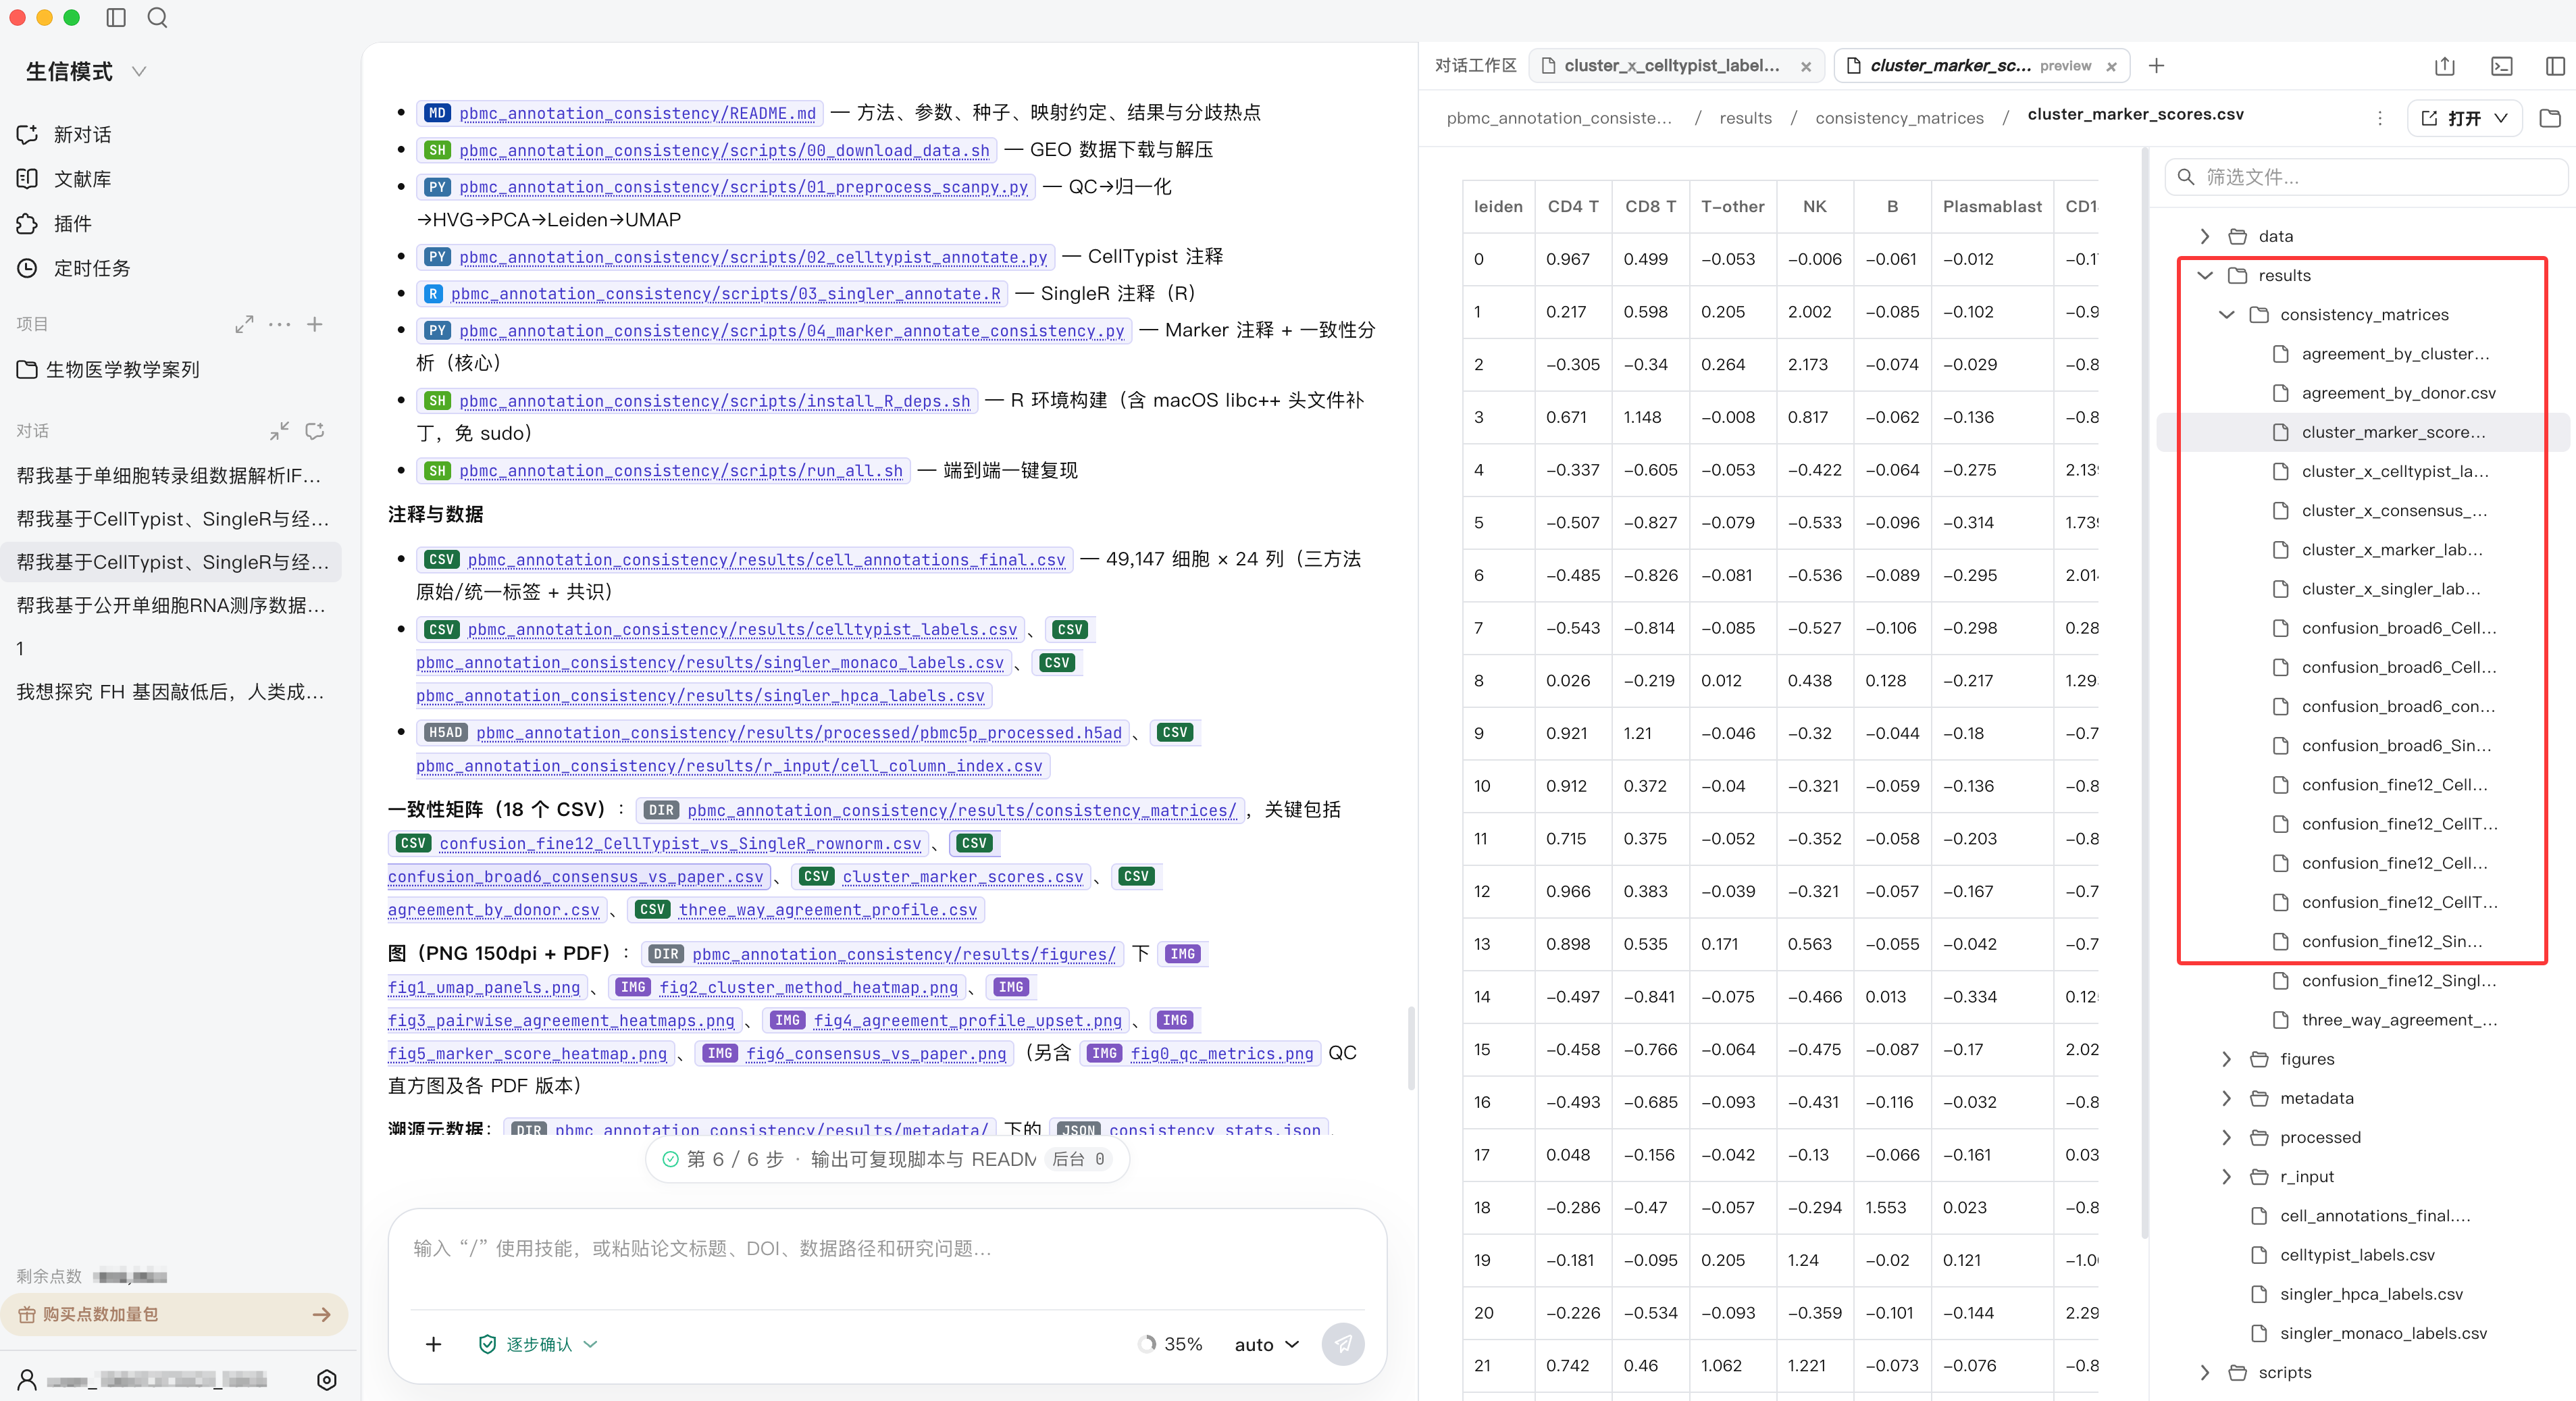Open the auto model dropdown
The width and height of the screenshot is (2576, 1401).
coord(1267,1344)
